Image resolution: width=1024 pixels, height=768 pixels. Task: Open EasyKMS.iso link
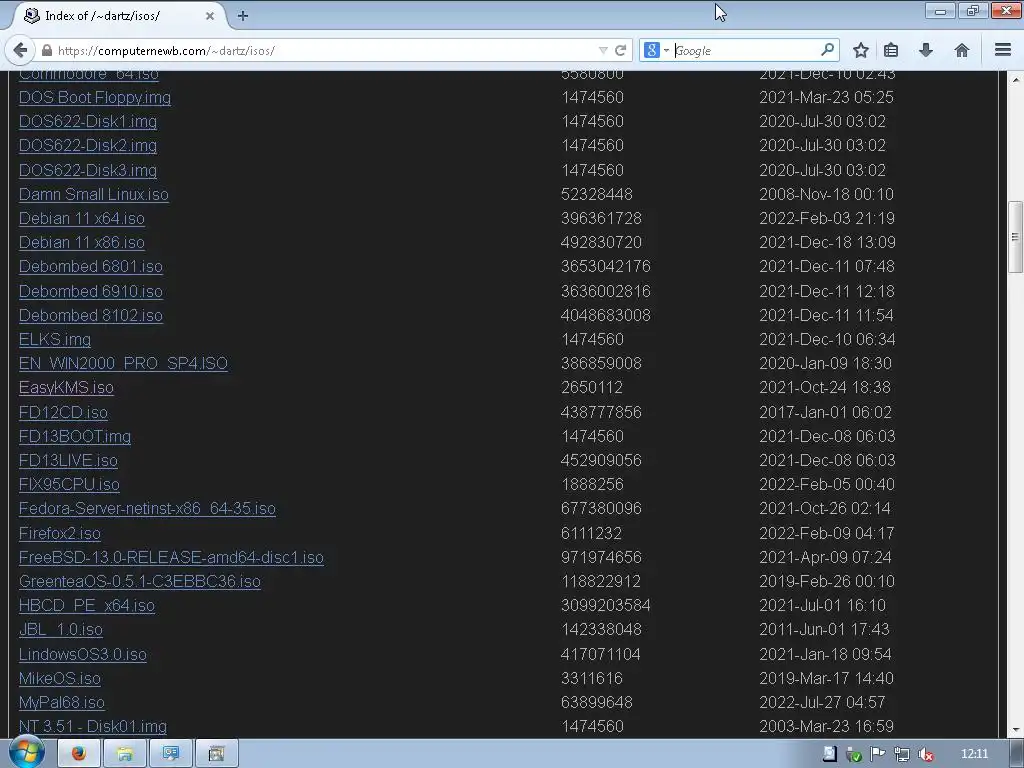66,387
